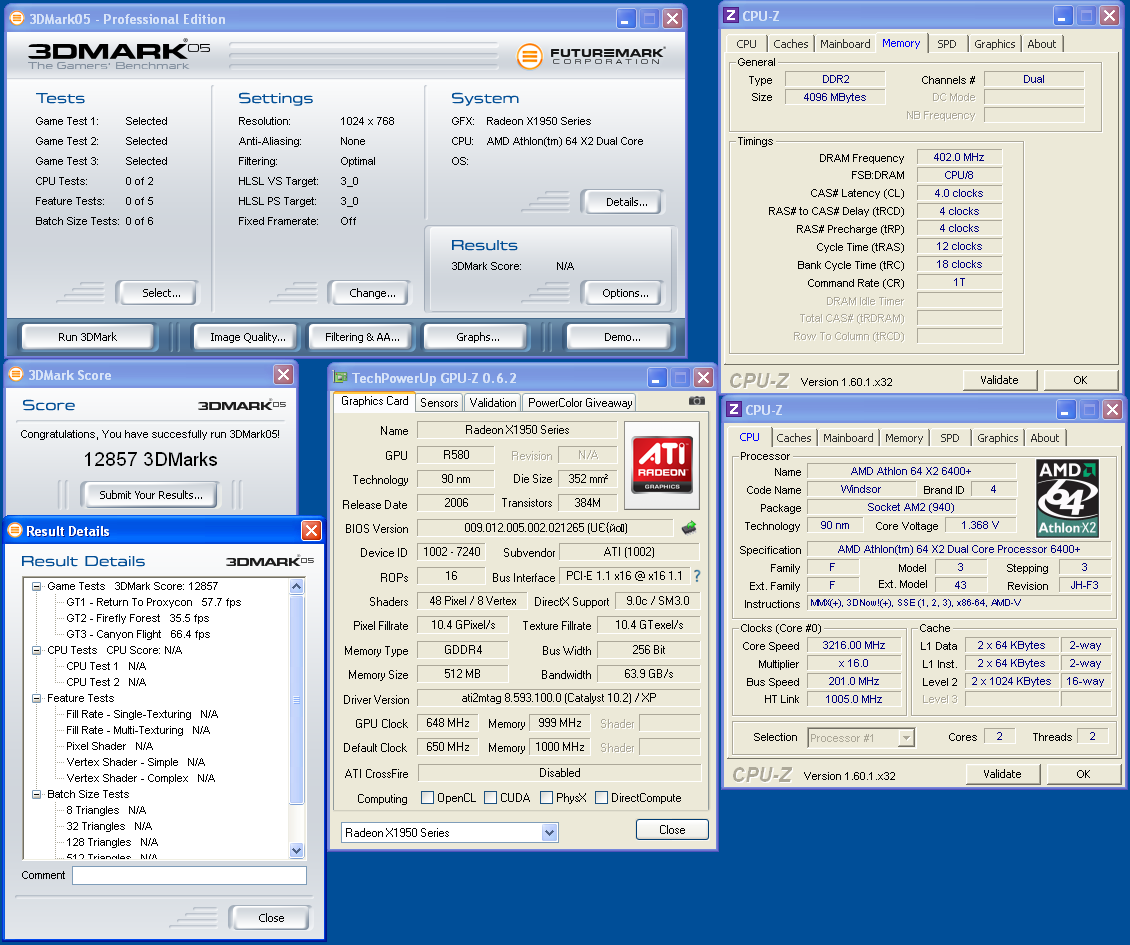Collapse the Feature Tests tree node
The width and height of the screenshot is (1130, 945).
tap(36, 698)
